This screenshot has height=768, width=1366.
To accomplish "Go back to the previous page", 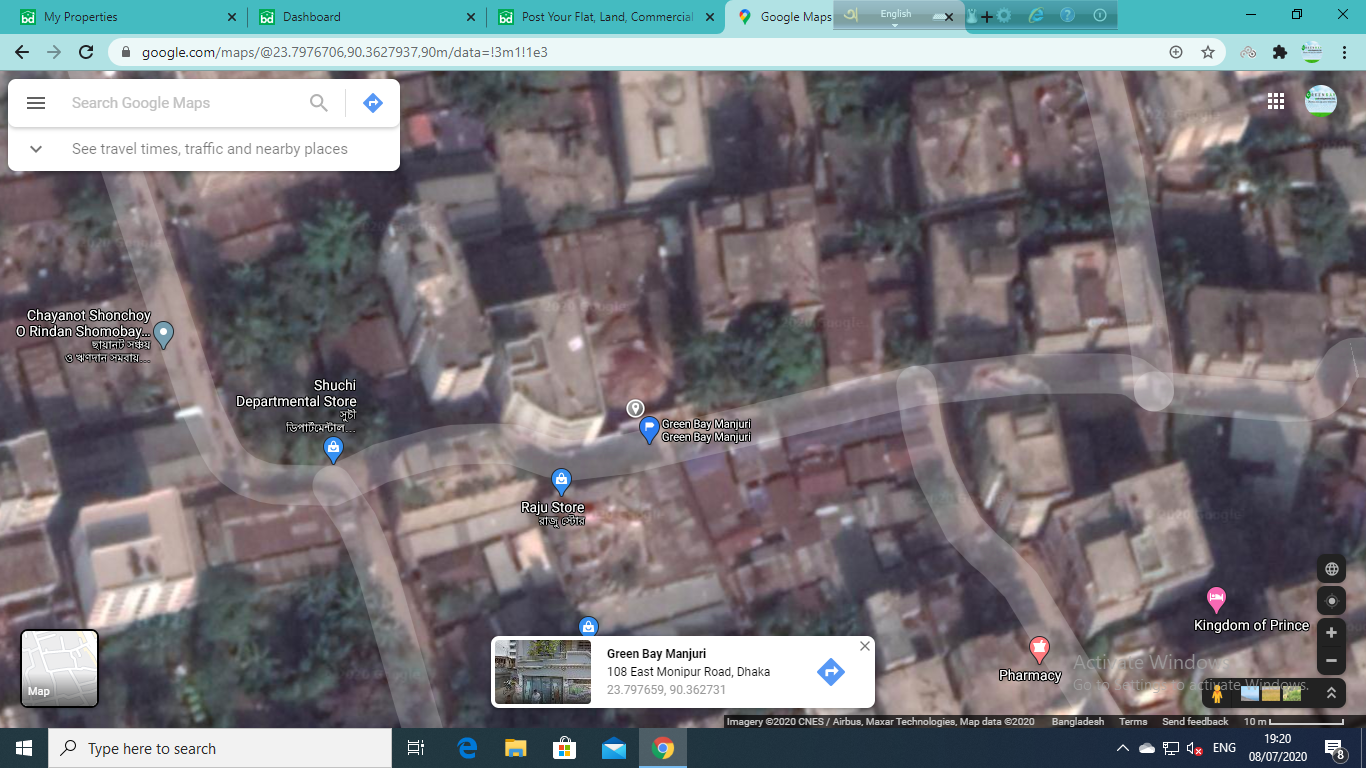I will pyautogui.click(x=22, y=52).
